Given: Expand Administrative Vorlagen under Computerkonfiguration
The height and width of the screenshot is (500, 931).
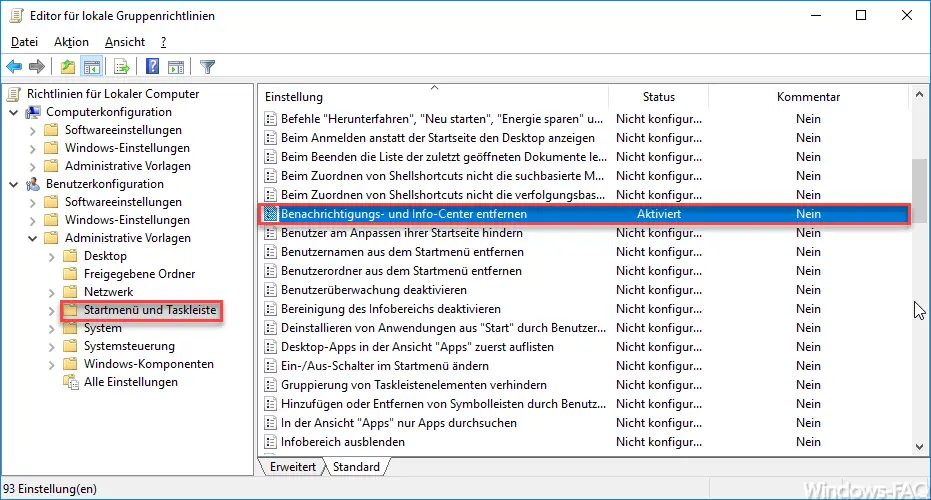Looking at the screenshot, I should click(33, 166).
